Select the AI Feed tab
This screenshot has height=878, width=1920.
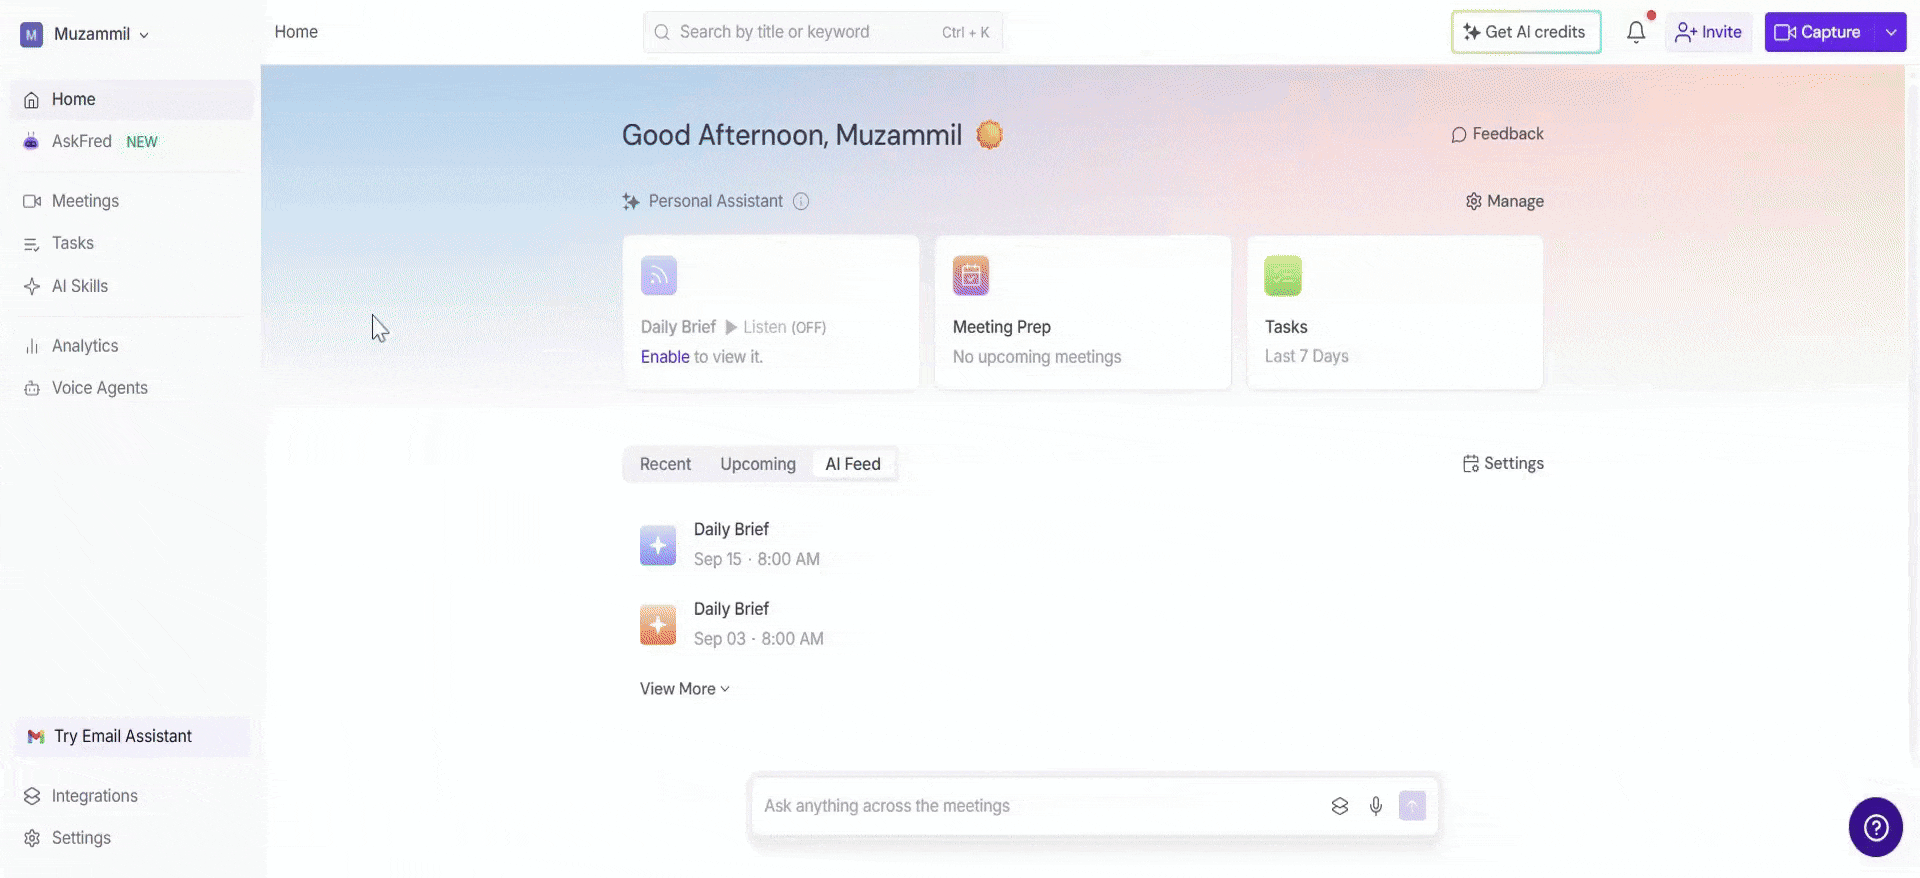tap(853, 464)
